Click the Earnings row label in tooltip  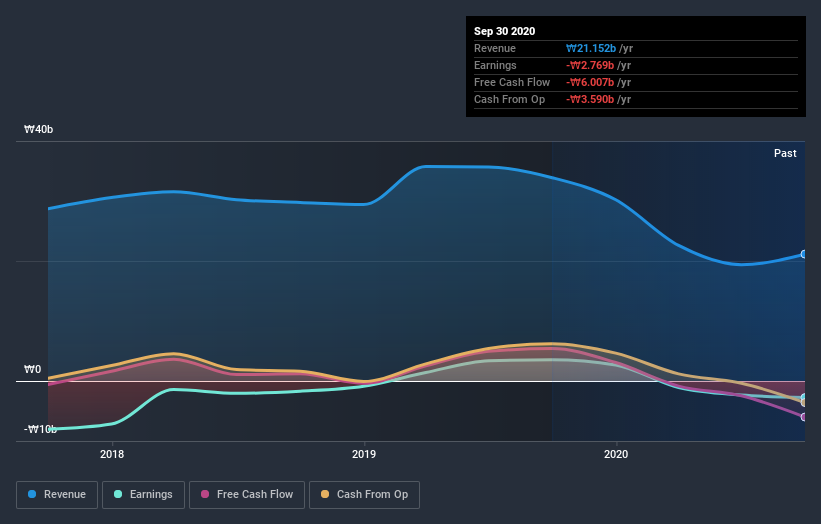pos(495,65)
